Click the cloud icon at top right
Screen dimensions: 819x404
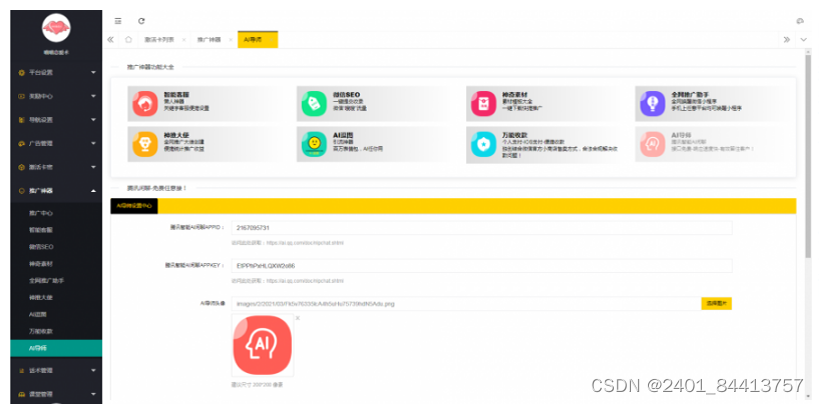[x=800, y=21]
